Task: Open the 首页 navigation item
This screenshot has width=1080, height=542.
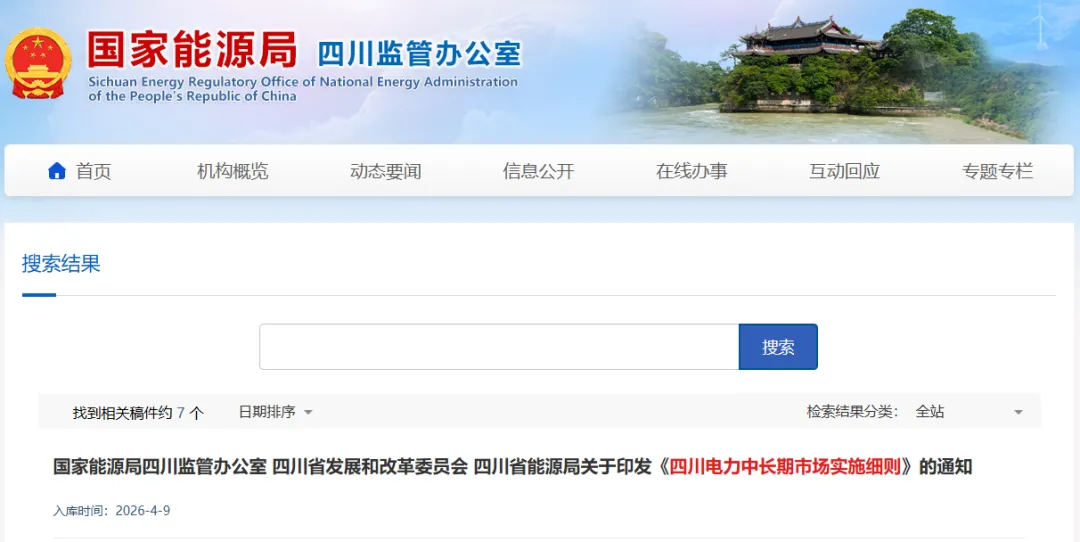Action: pyautogui.click(x=93, y=171)
